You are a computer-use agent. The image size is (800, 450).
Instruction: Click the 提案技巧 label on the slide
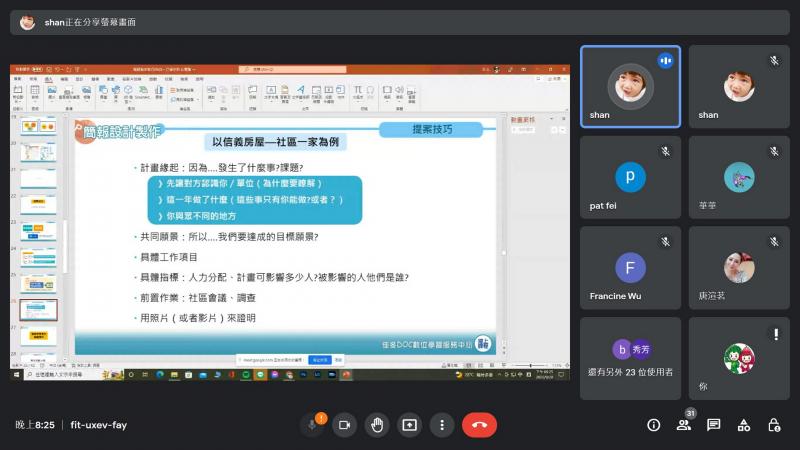(x=432, y=130)
